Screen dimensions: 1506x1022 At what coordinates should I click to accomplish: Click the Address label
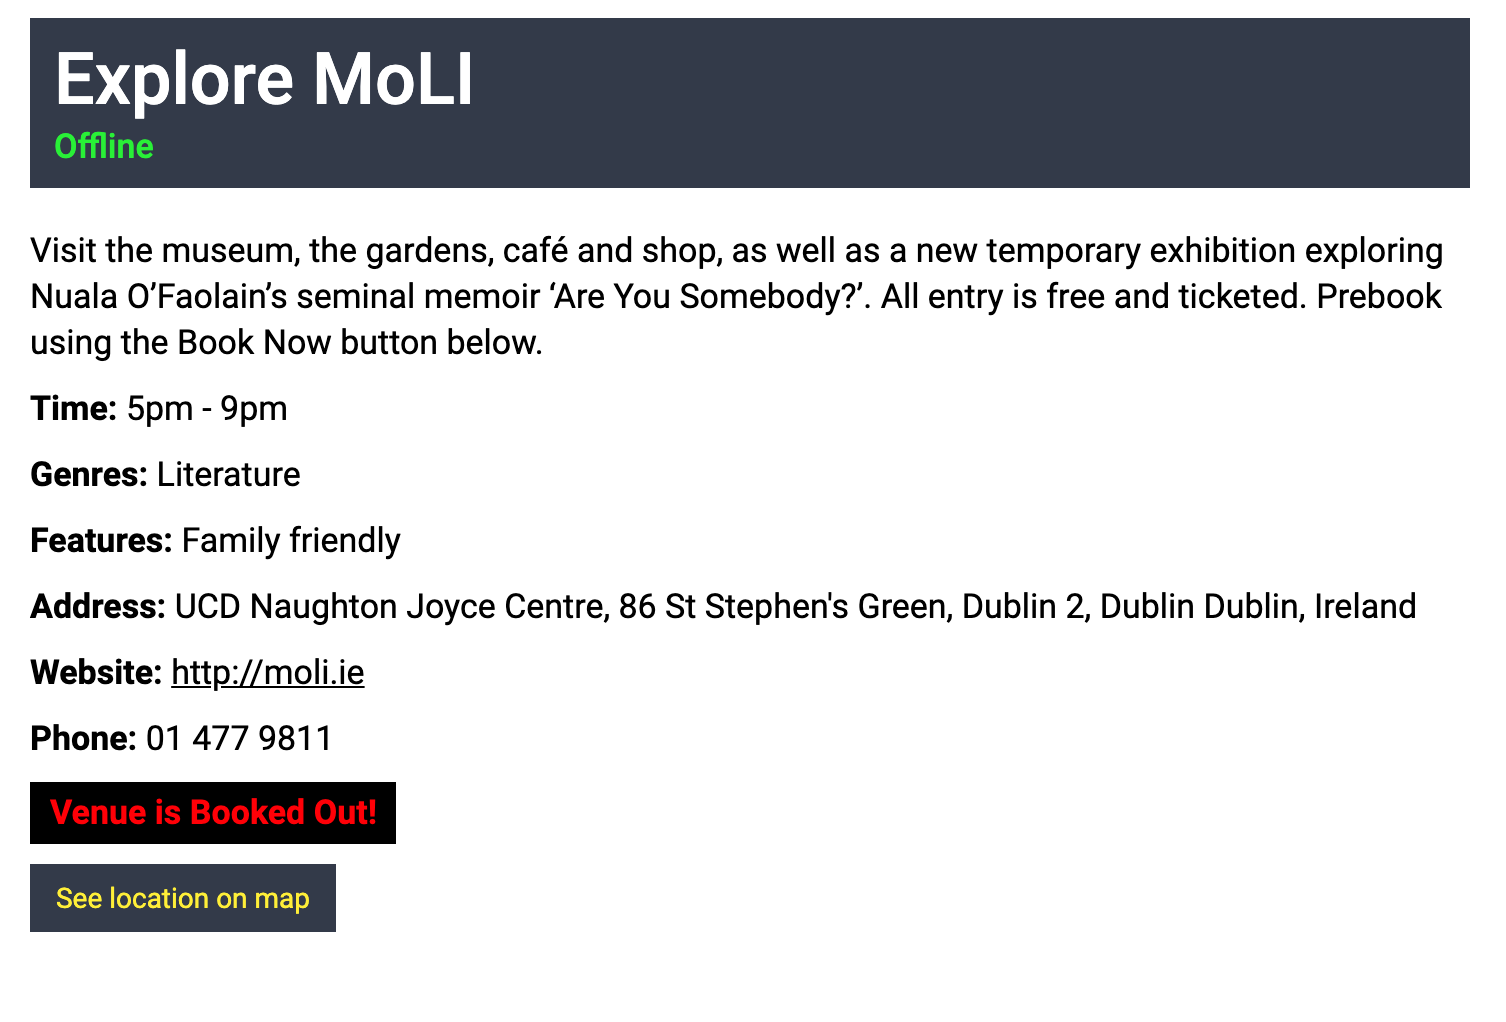tap(97, 606)
